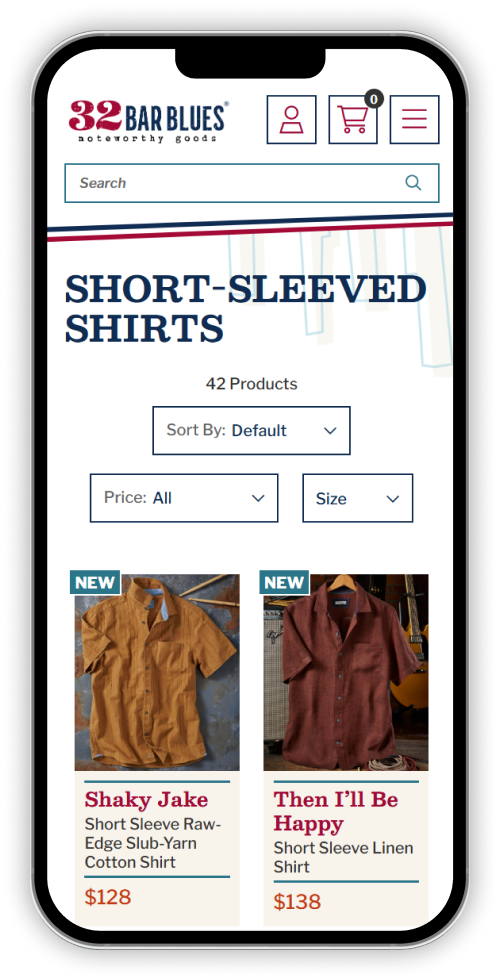Image resolution: width=500 pixels, height=980 pixels.
Task: Click the cart item count badge
Action: tap(374, 99)
